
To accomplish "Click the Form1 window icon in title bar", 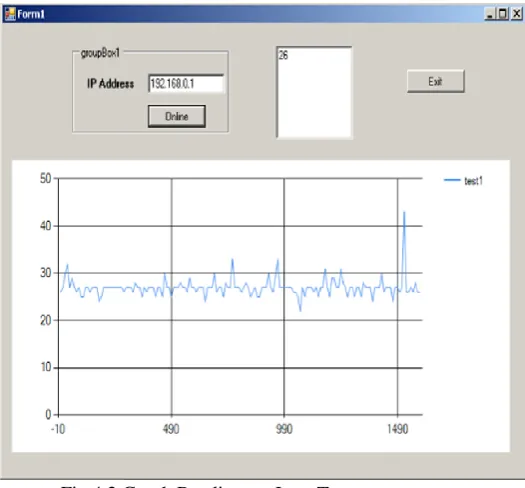I will tap(10, 14).
